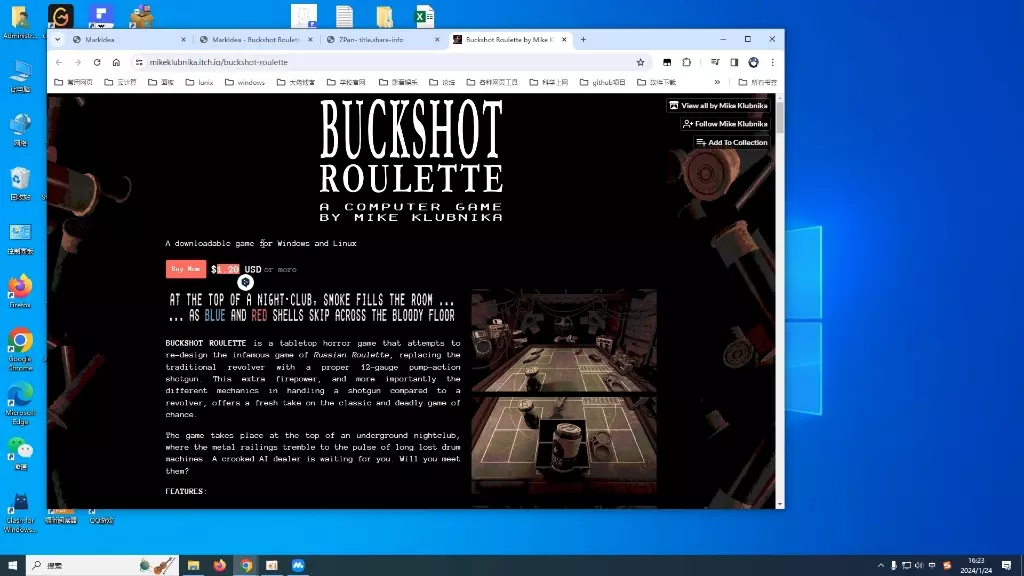Open the blue M taskbar app

pos(298,566)
